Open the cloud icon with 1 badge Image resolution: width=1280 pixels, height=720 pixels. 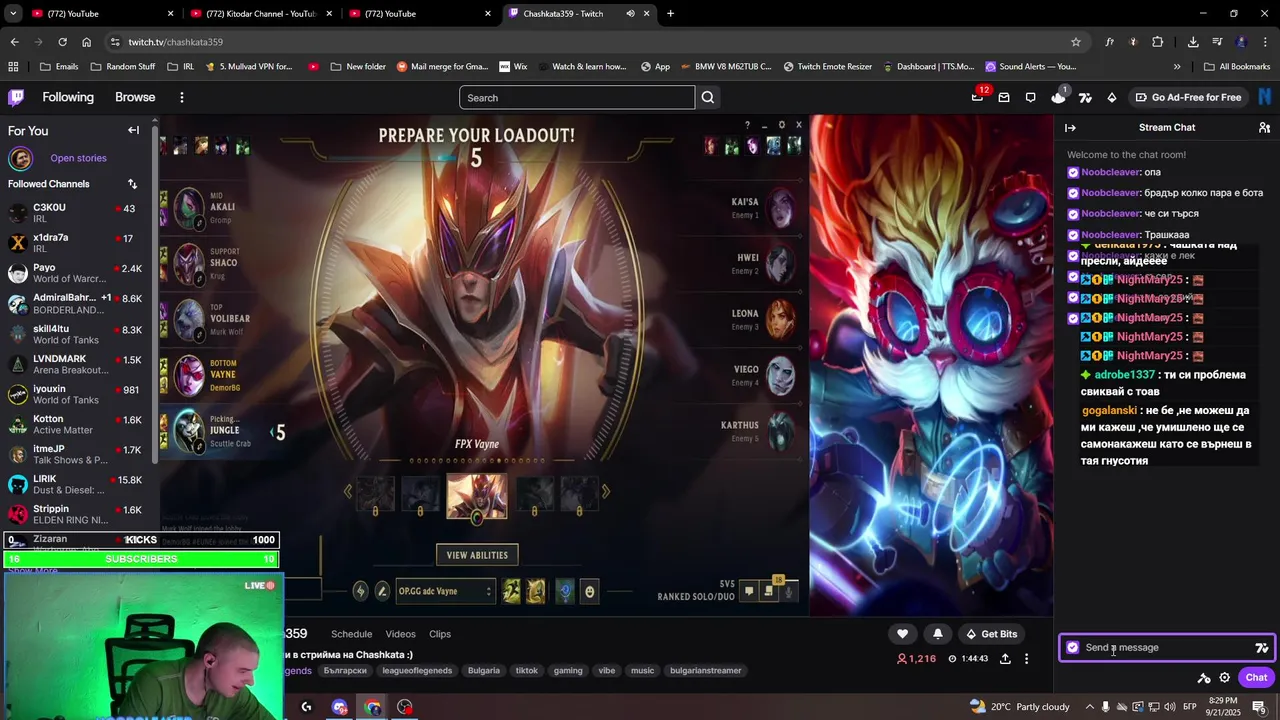(x=1059, y=97)
